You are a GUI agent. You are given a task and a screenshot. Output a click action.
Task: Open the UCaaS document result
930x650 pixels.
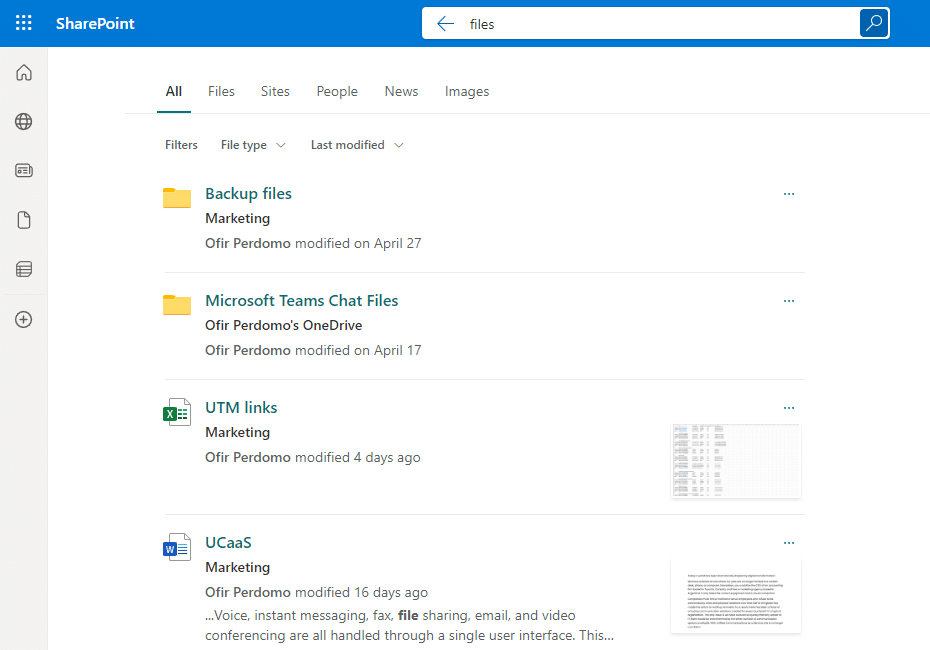pos(228,543)
